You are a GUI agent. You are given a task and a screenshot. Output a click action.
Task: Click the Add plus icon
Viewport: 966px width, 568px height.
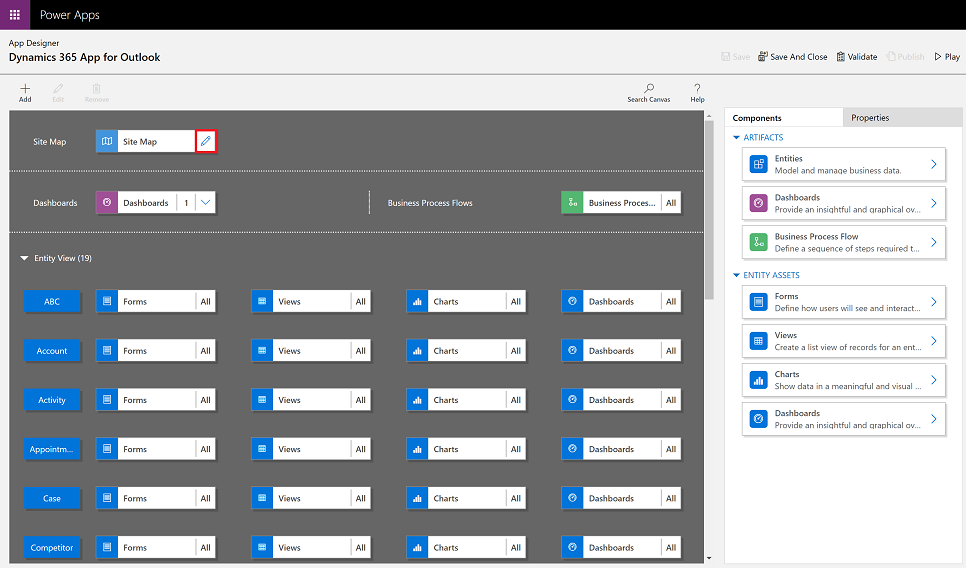pyautogui.click(x=25, y=88)
